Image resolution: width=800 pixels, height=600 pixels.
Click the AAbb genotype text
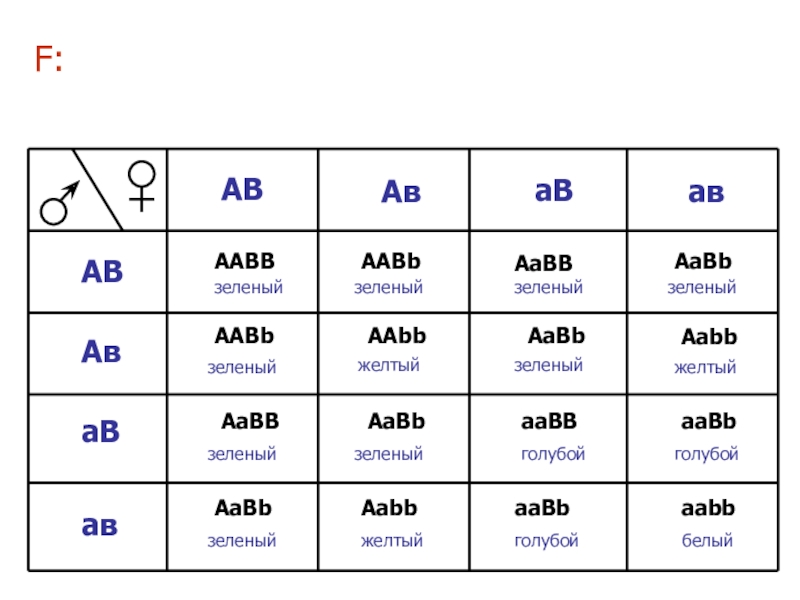(397, 336)
